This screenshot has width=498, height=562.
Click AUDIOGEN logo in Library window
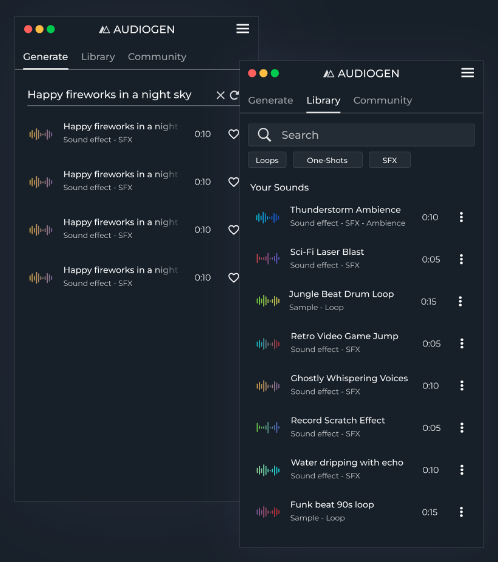click(361, 73)
